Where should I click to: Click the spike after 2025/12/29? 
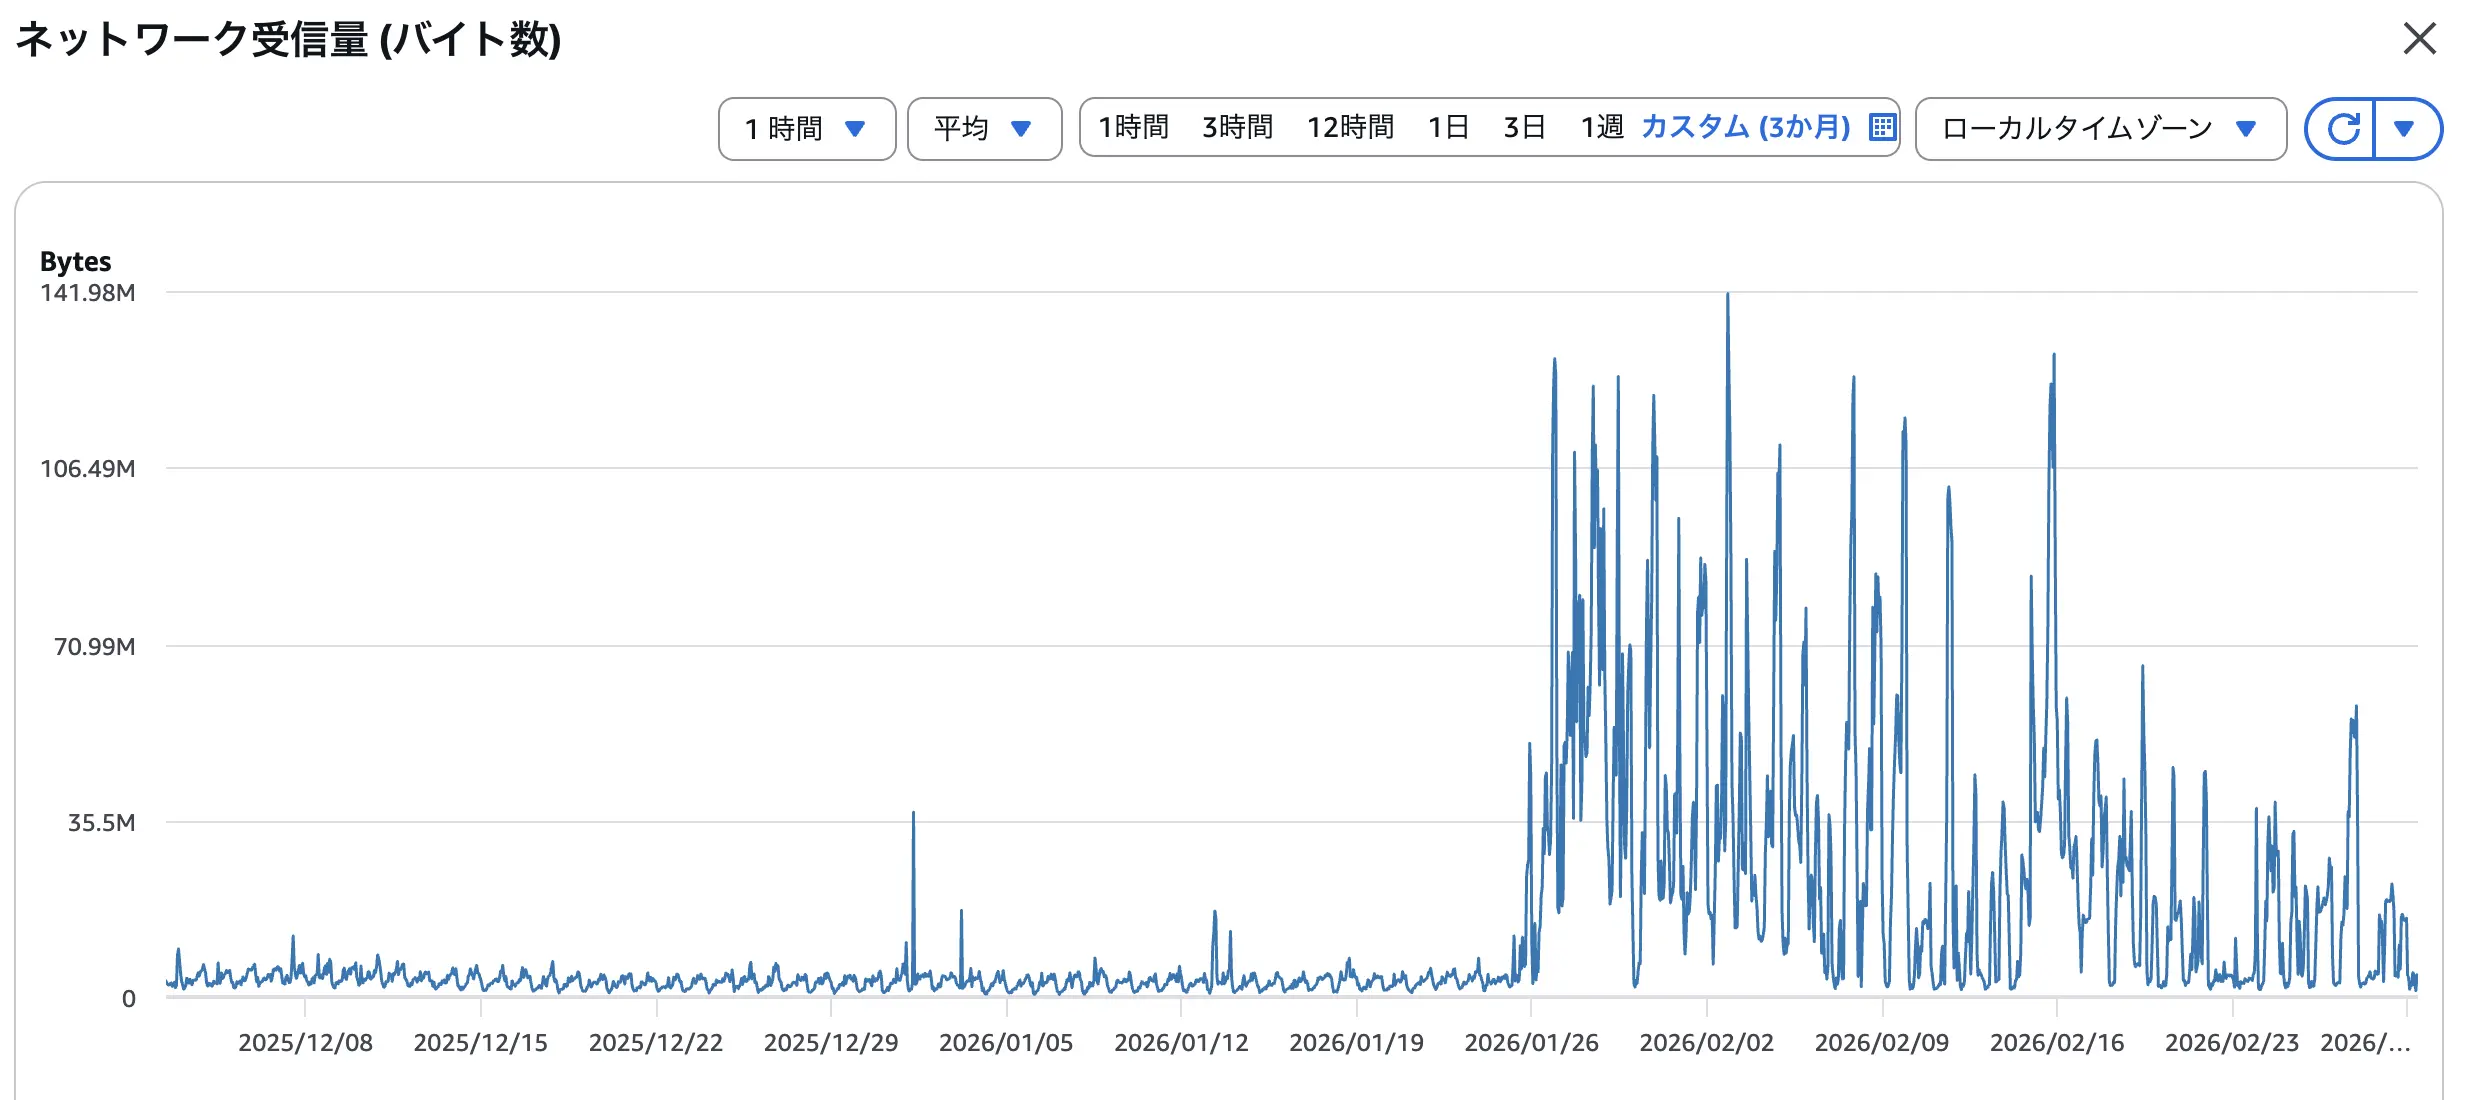(x=913, y=815)
